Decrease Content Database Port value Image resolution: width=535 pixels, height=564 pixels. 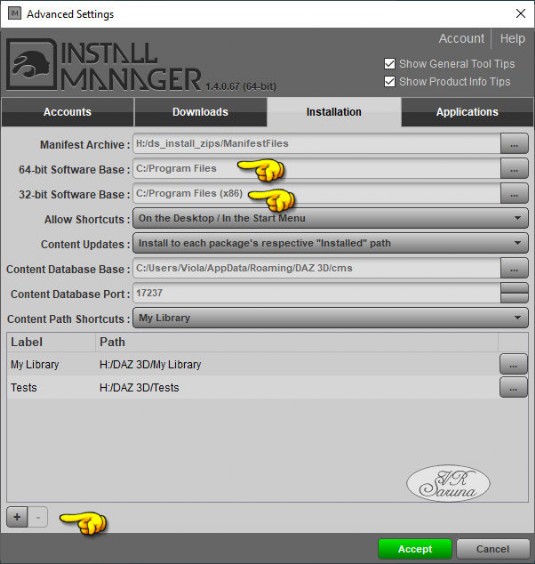click(x=514, y=298)
